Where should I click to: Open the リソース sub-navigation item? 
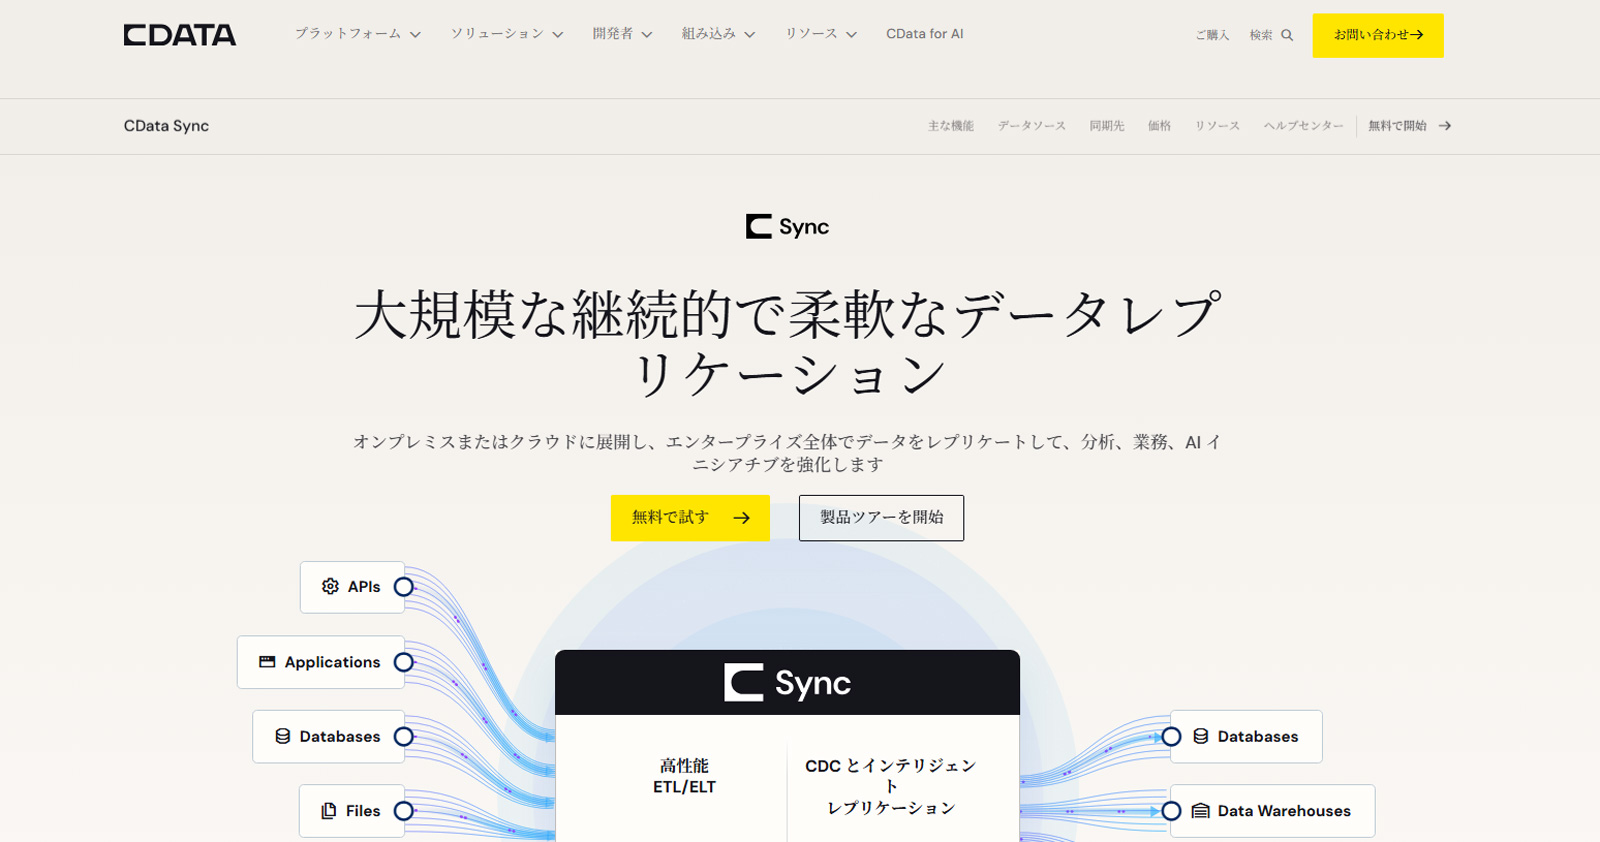[1217, 126]
